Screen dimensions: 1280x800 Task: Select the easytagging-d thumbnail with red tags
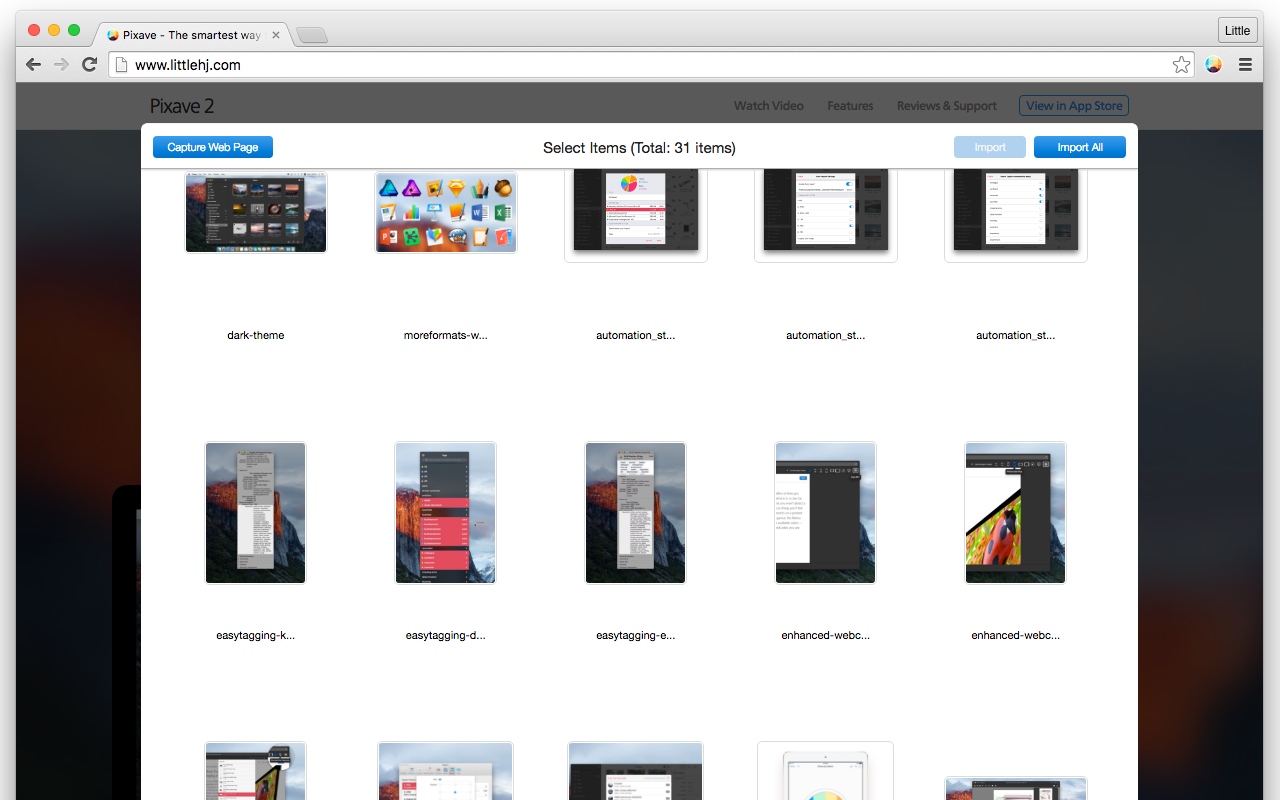coord(446,513)
